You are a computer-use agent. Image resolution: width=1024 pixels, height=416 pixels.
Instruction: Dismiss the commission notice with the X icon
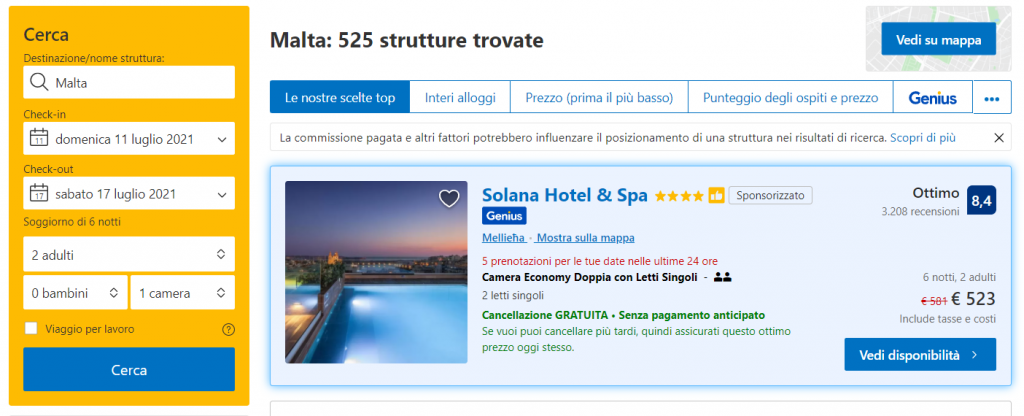point(998,137)
